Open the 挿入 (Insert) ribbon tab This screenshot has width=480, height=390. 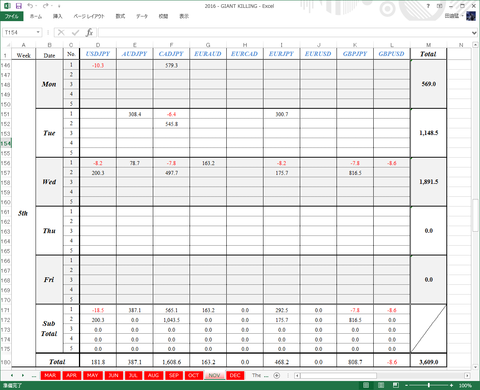tap(57, 16)
